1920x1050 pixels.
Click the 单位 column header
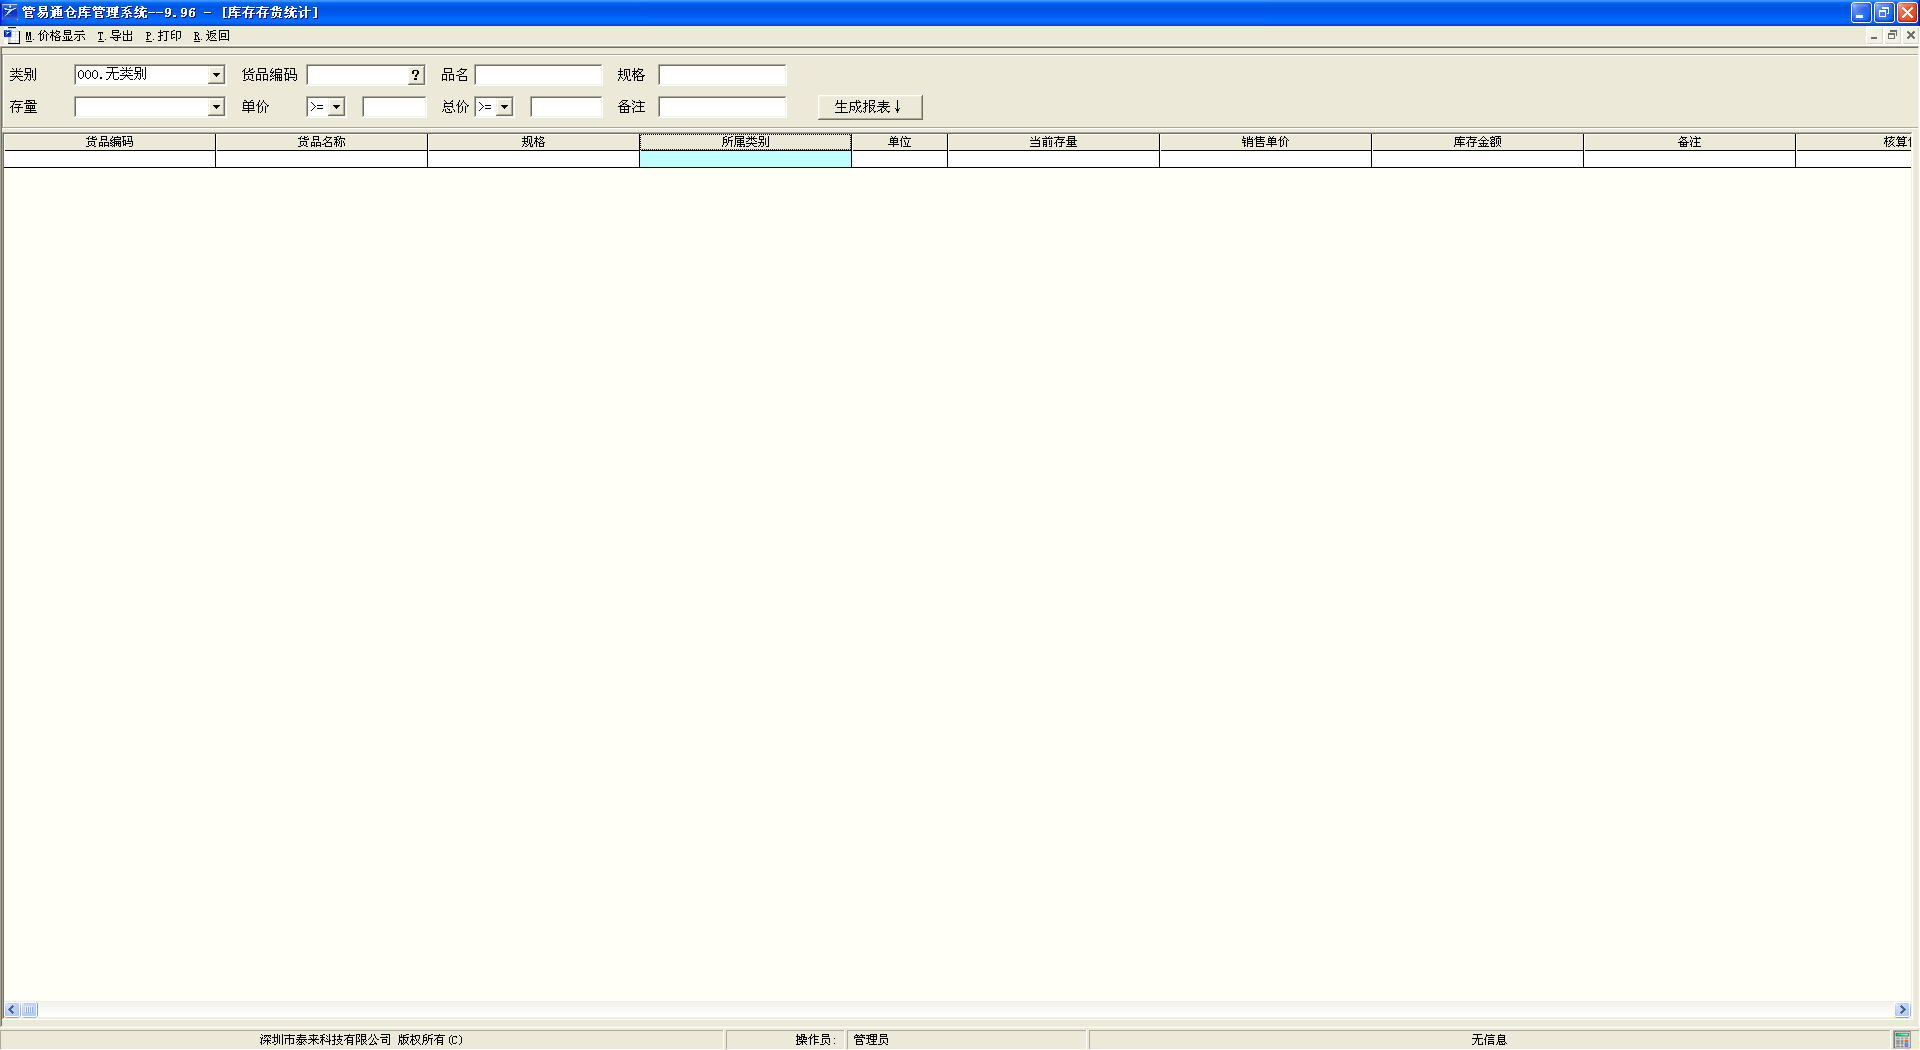point(899,142)
